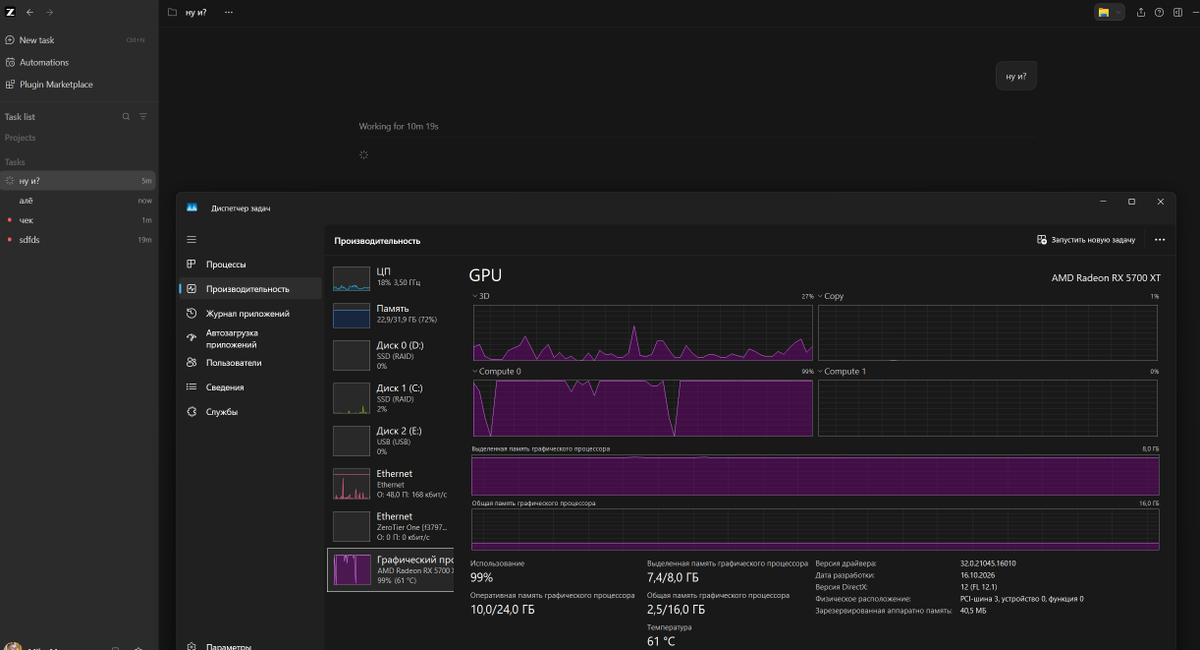Open the Compute 0 graph dropdown
Image resolution: width=1200 pixels, height=650 pixels.
coord(497,371)
